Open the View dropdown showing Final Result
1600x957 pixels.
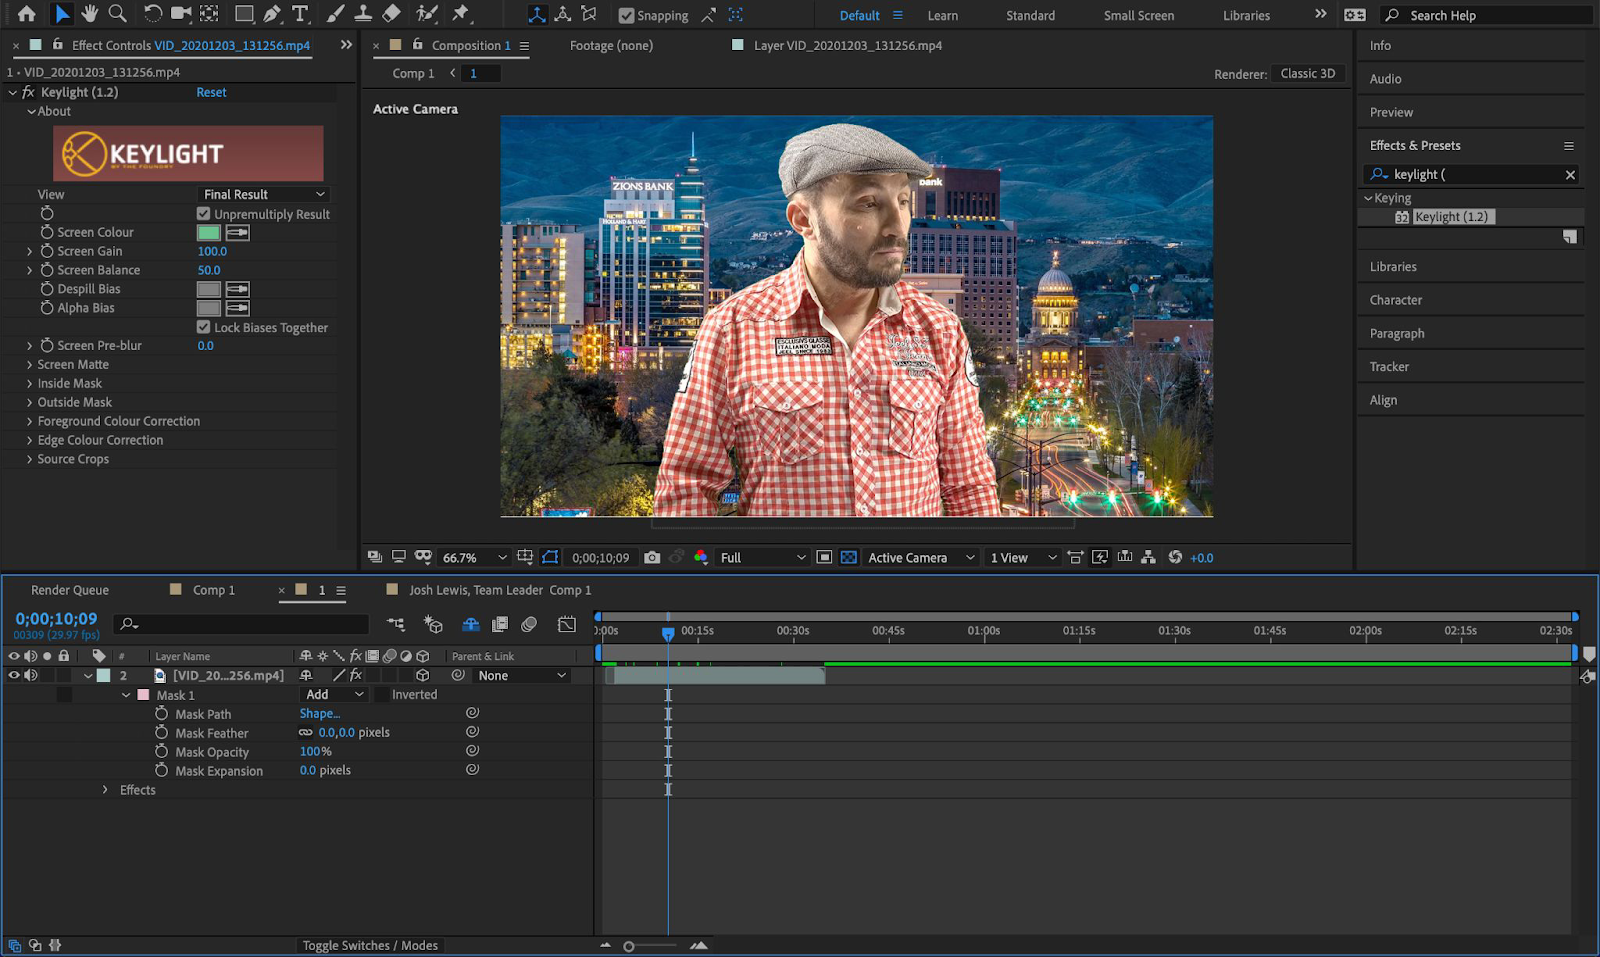pos(263,194)
